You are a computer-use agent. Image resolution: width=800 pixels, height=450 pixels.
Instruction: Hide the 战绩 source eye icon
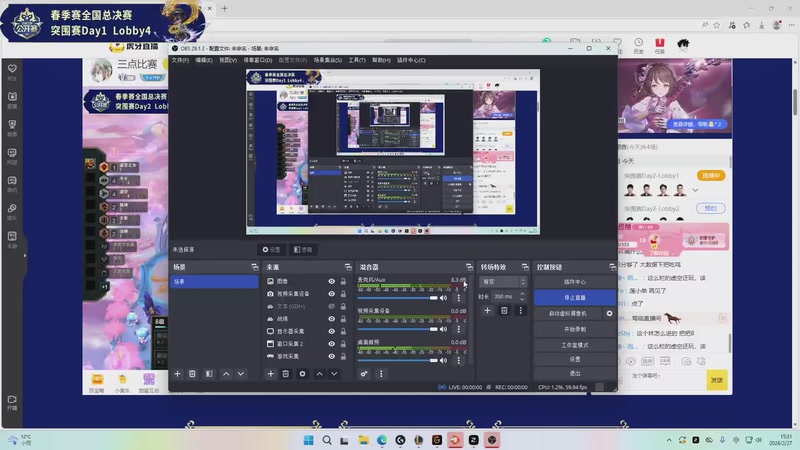click(x=332, y=319)
